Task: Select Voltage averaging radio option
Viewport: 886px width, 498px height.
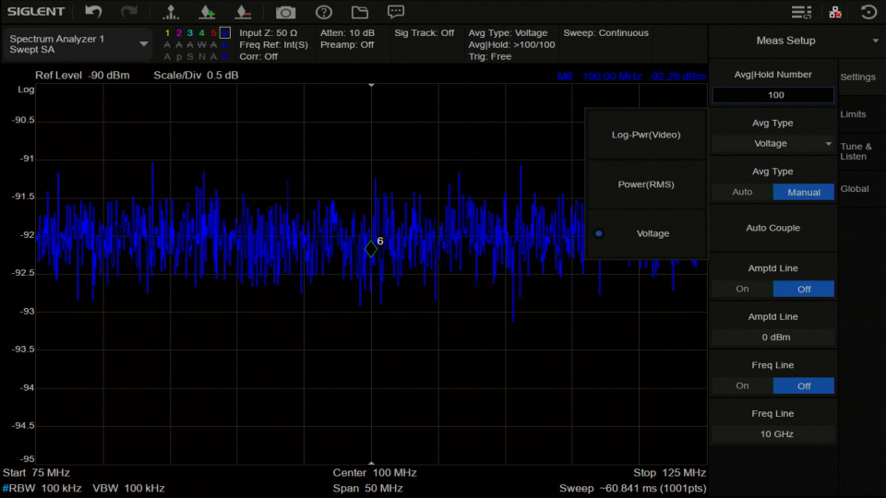Action: pyautogui.click(x=646, y=233)
